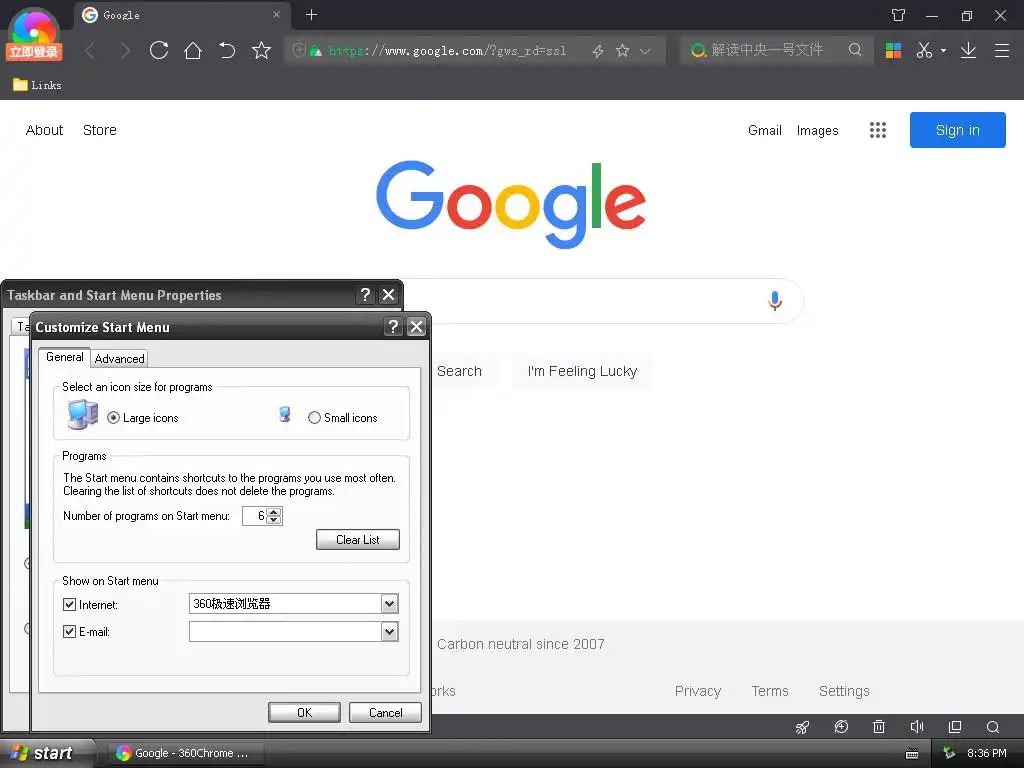Decrease number of programs with down arrow

click(x=274, y=520)
